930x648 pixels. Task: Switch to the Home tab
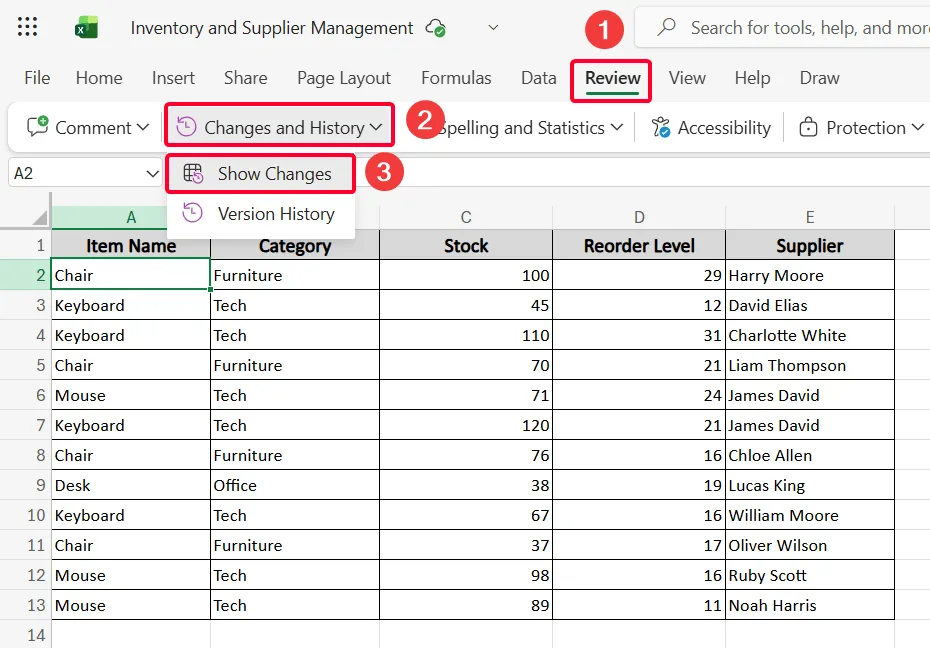click(99, 78)
